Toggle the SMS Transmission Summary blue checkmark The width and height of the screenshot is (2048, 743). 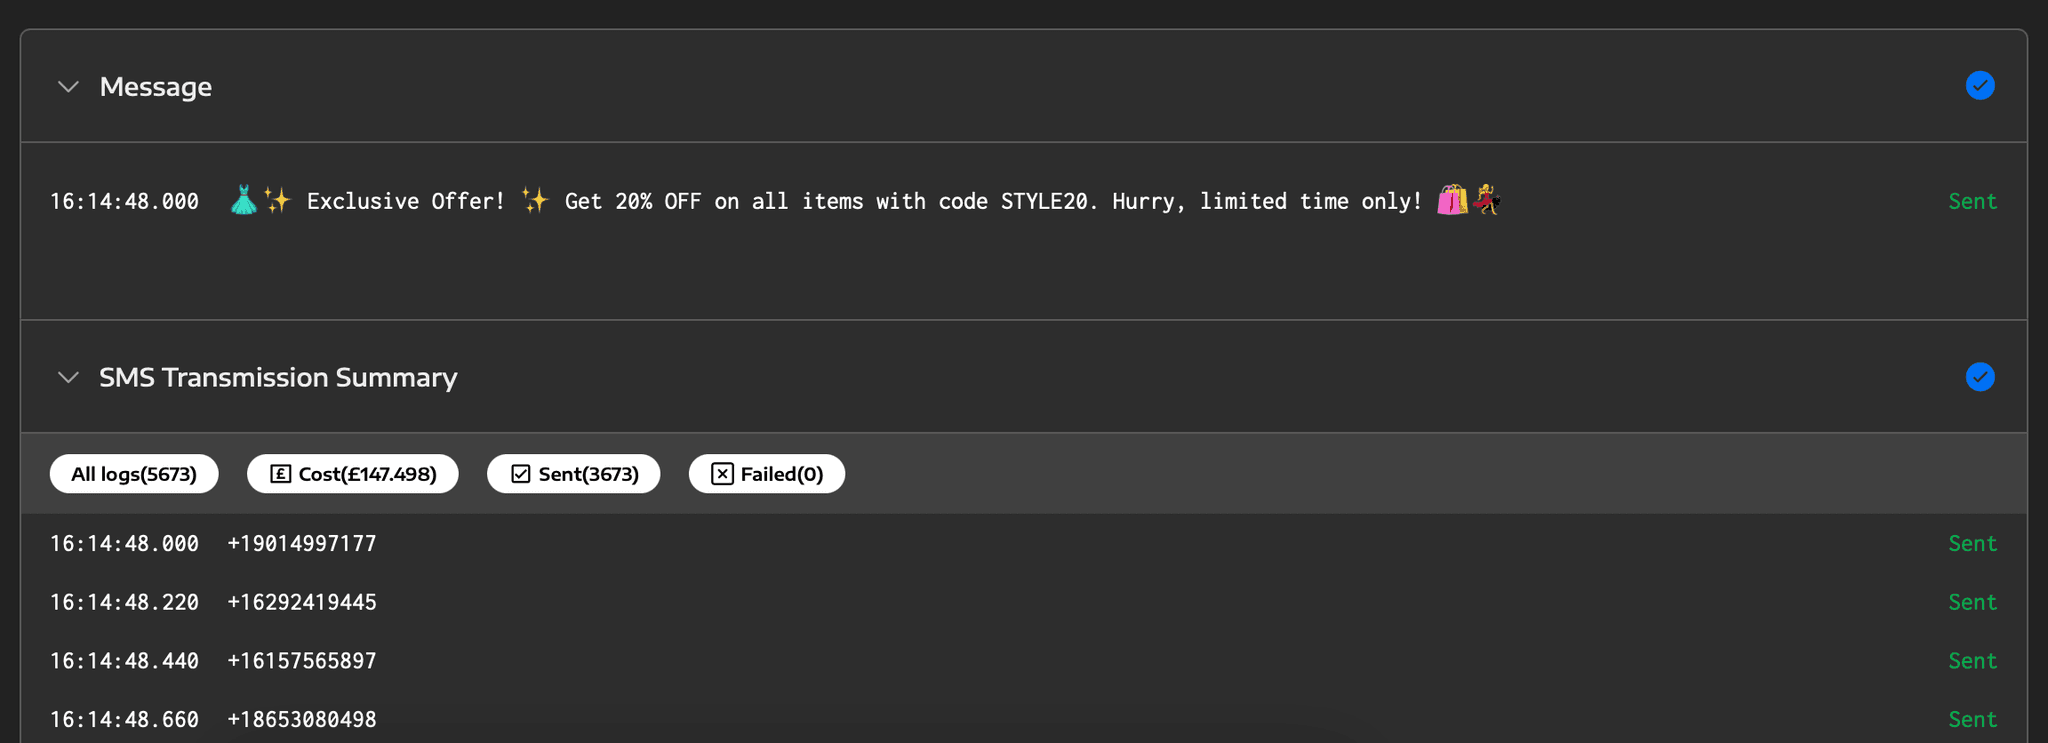1979,377
